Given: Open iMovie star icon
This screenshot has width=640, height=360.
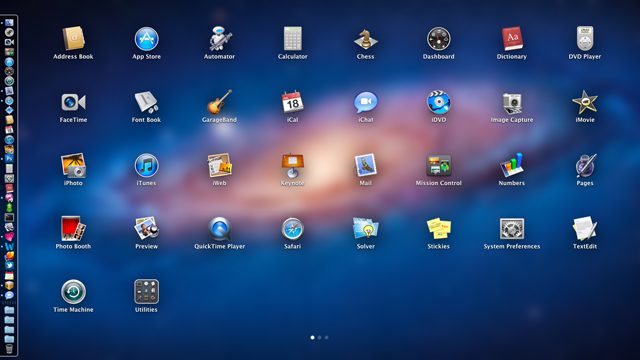Looking at the screenshot, I should click(x=585, y=102).
